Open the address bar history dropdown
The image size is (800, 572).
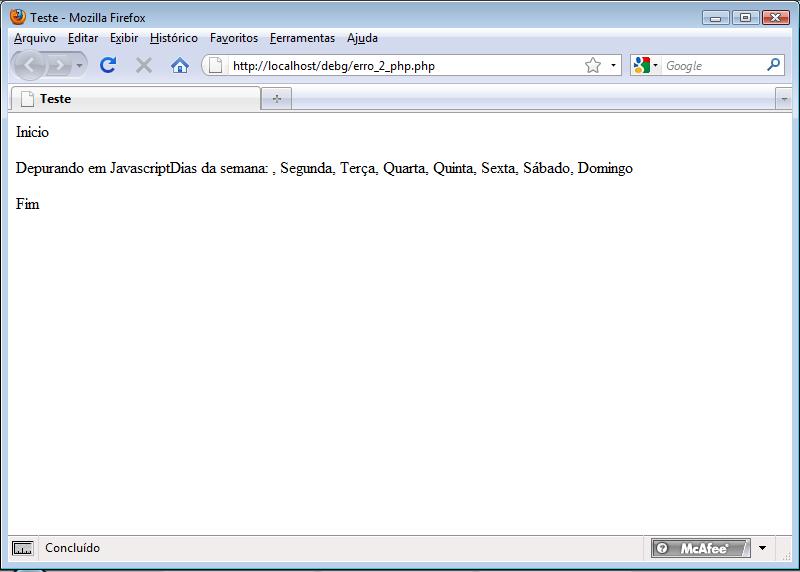pos(613,65)
